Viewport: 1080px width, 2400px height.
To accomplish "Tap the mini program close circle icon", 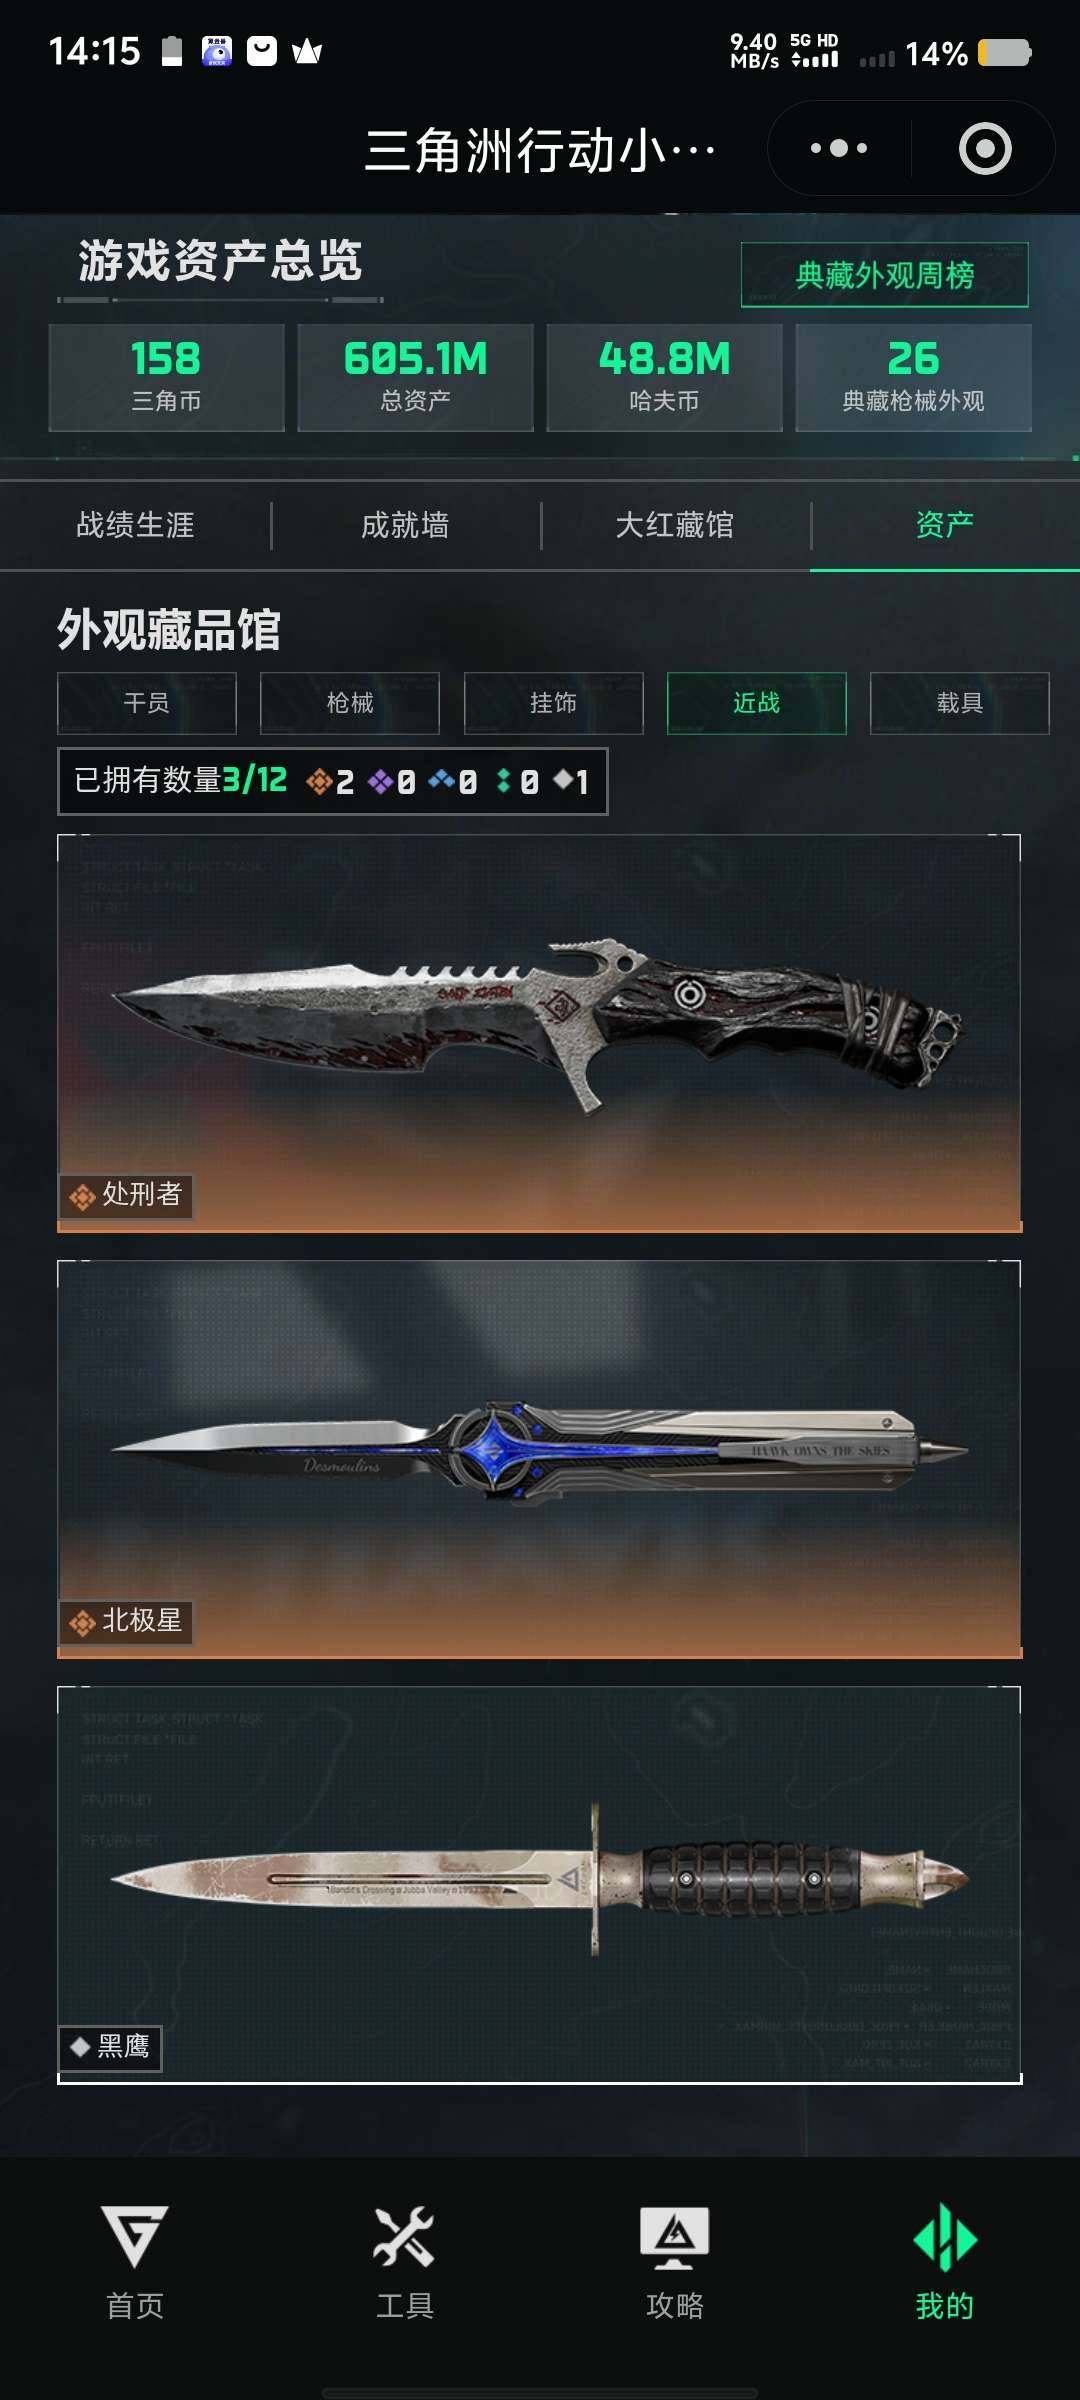I will [985, 148].
